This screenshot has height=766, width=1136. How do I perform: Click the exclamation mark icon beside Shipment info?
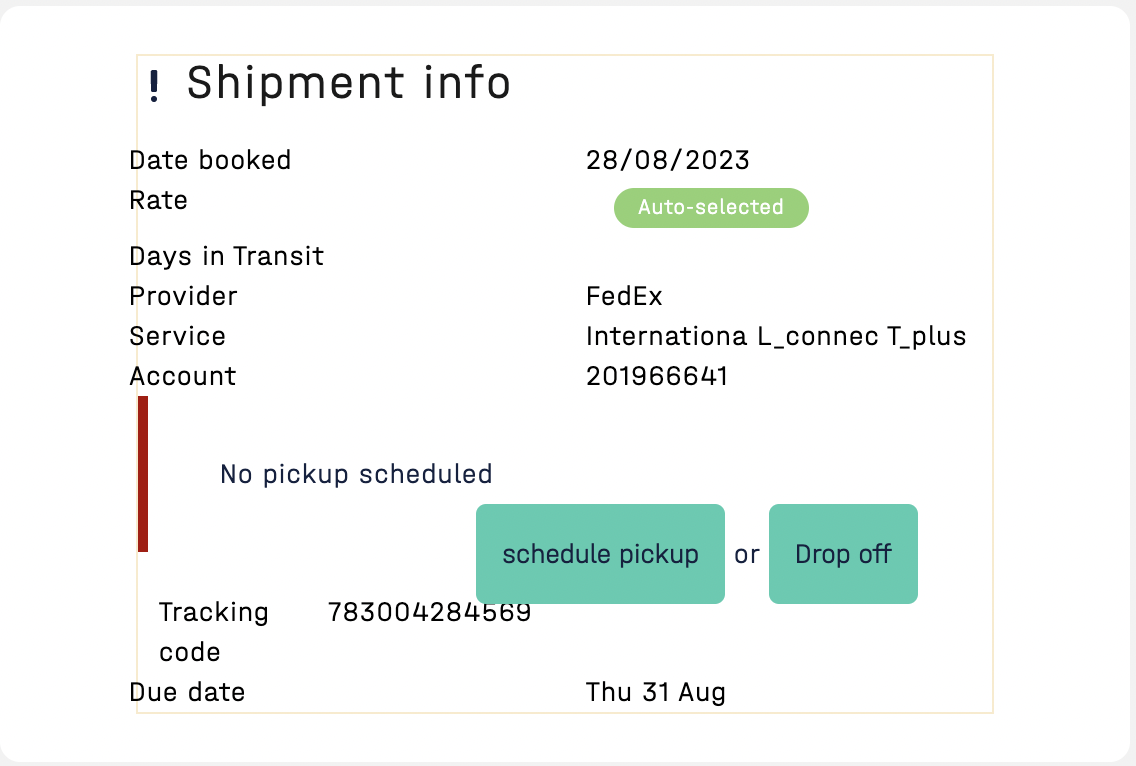(153, 86)
